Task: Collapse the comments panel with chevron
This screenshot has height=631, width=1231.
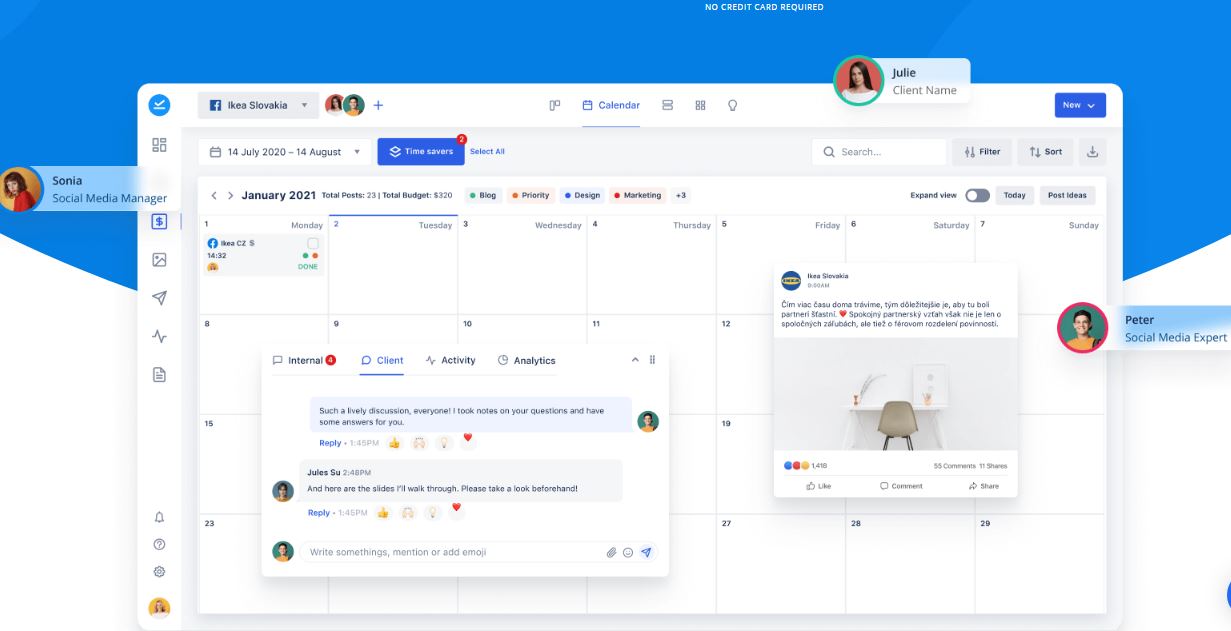Action: [634, 360]
